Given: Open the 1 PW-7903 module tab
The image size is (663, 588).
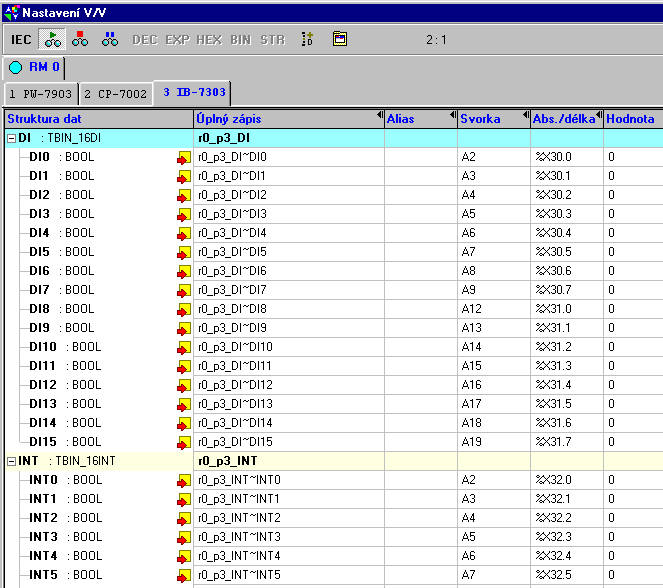Looking at the screenshot, I should pos(41,94).
